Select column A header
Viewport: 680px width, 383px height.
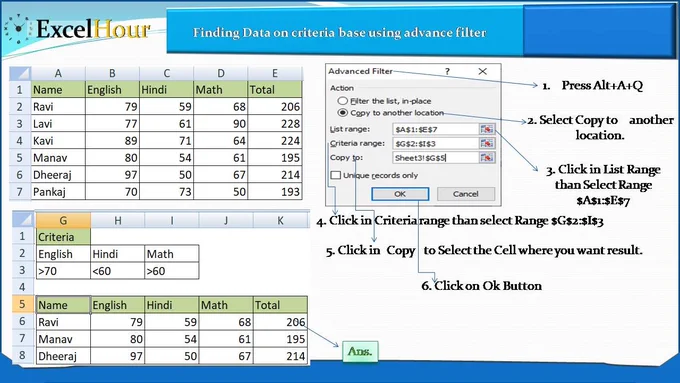[58, 73]
